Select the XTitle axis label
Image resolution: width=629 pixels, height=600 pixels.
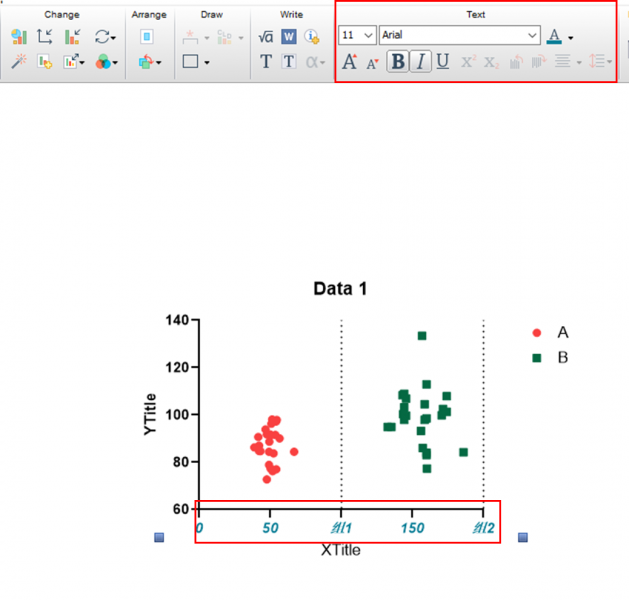pos(341,550)
